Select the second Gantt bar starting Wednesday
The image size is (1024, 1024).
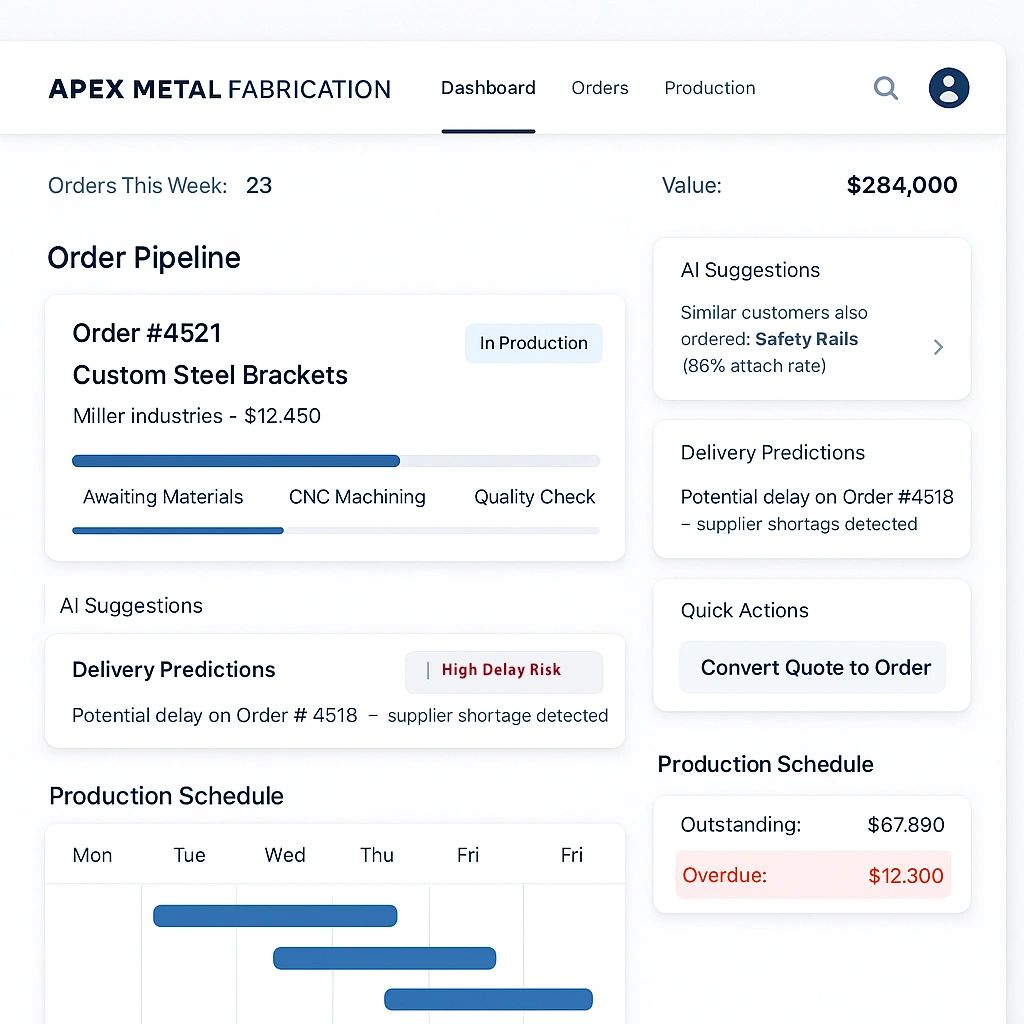(384, 958)
